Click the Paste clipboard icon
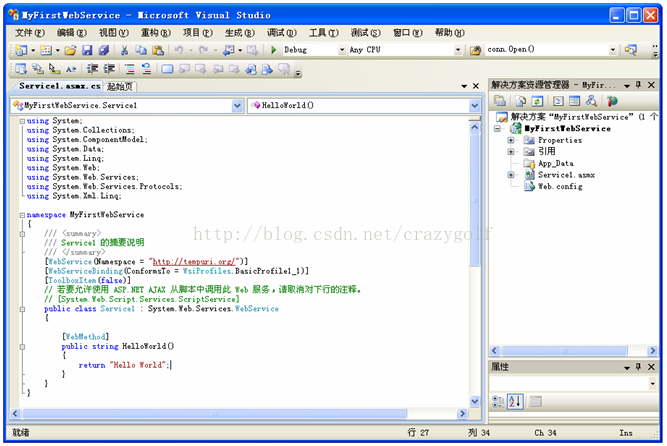667x446 pixels. tap(158, 50)
